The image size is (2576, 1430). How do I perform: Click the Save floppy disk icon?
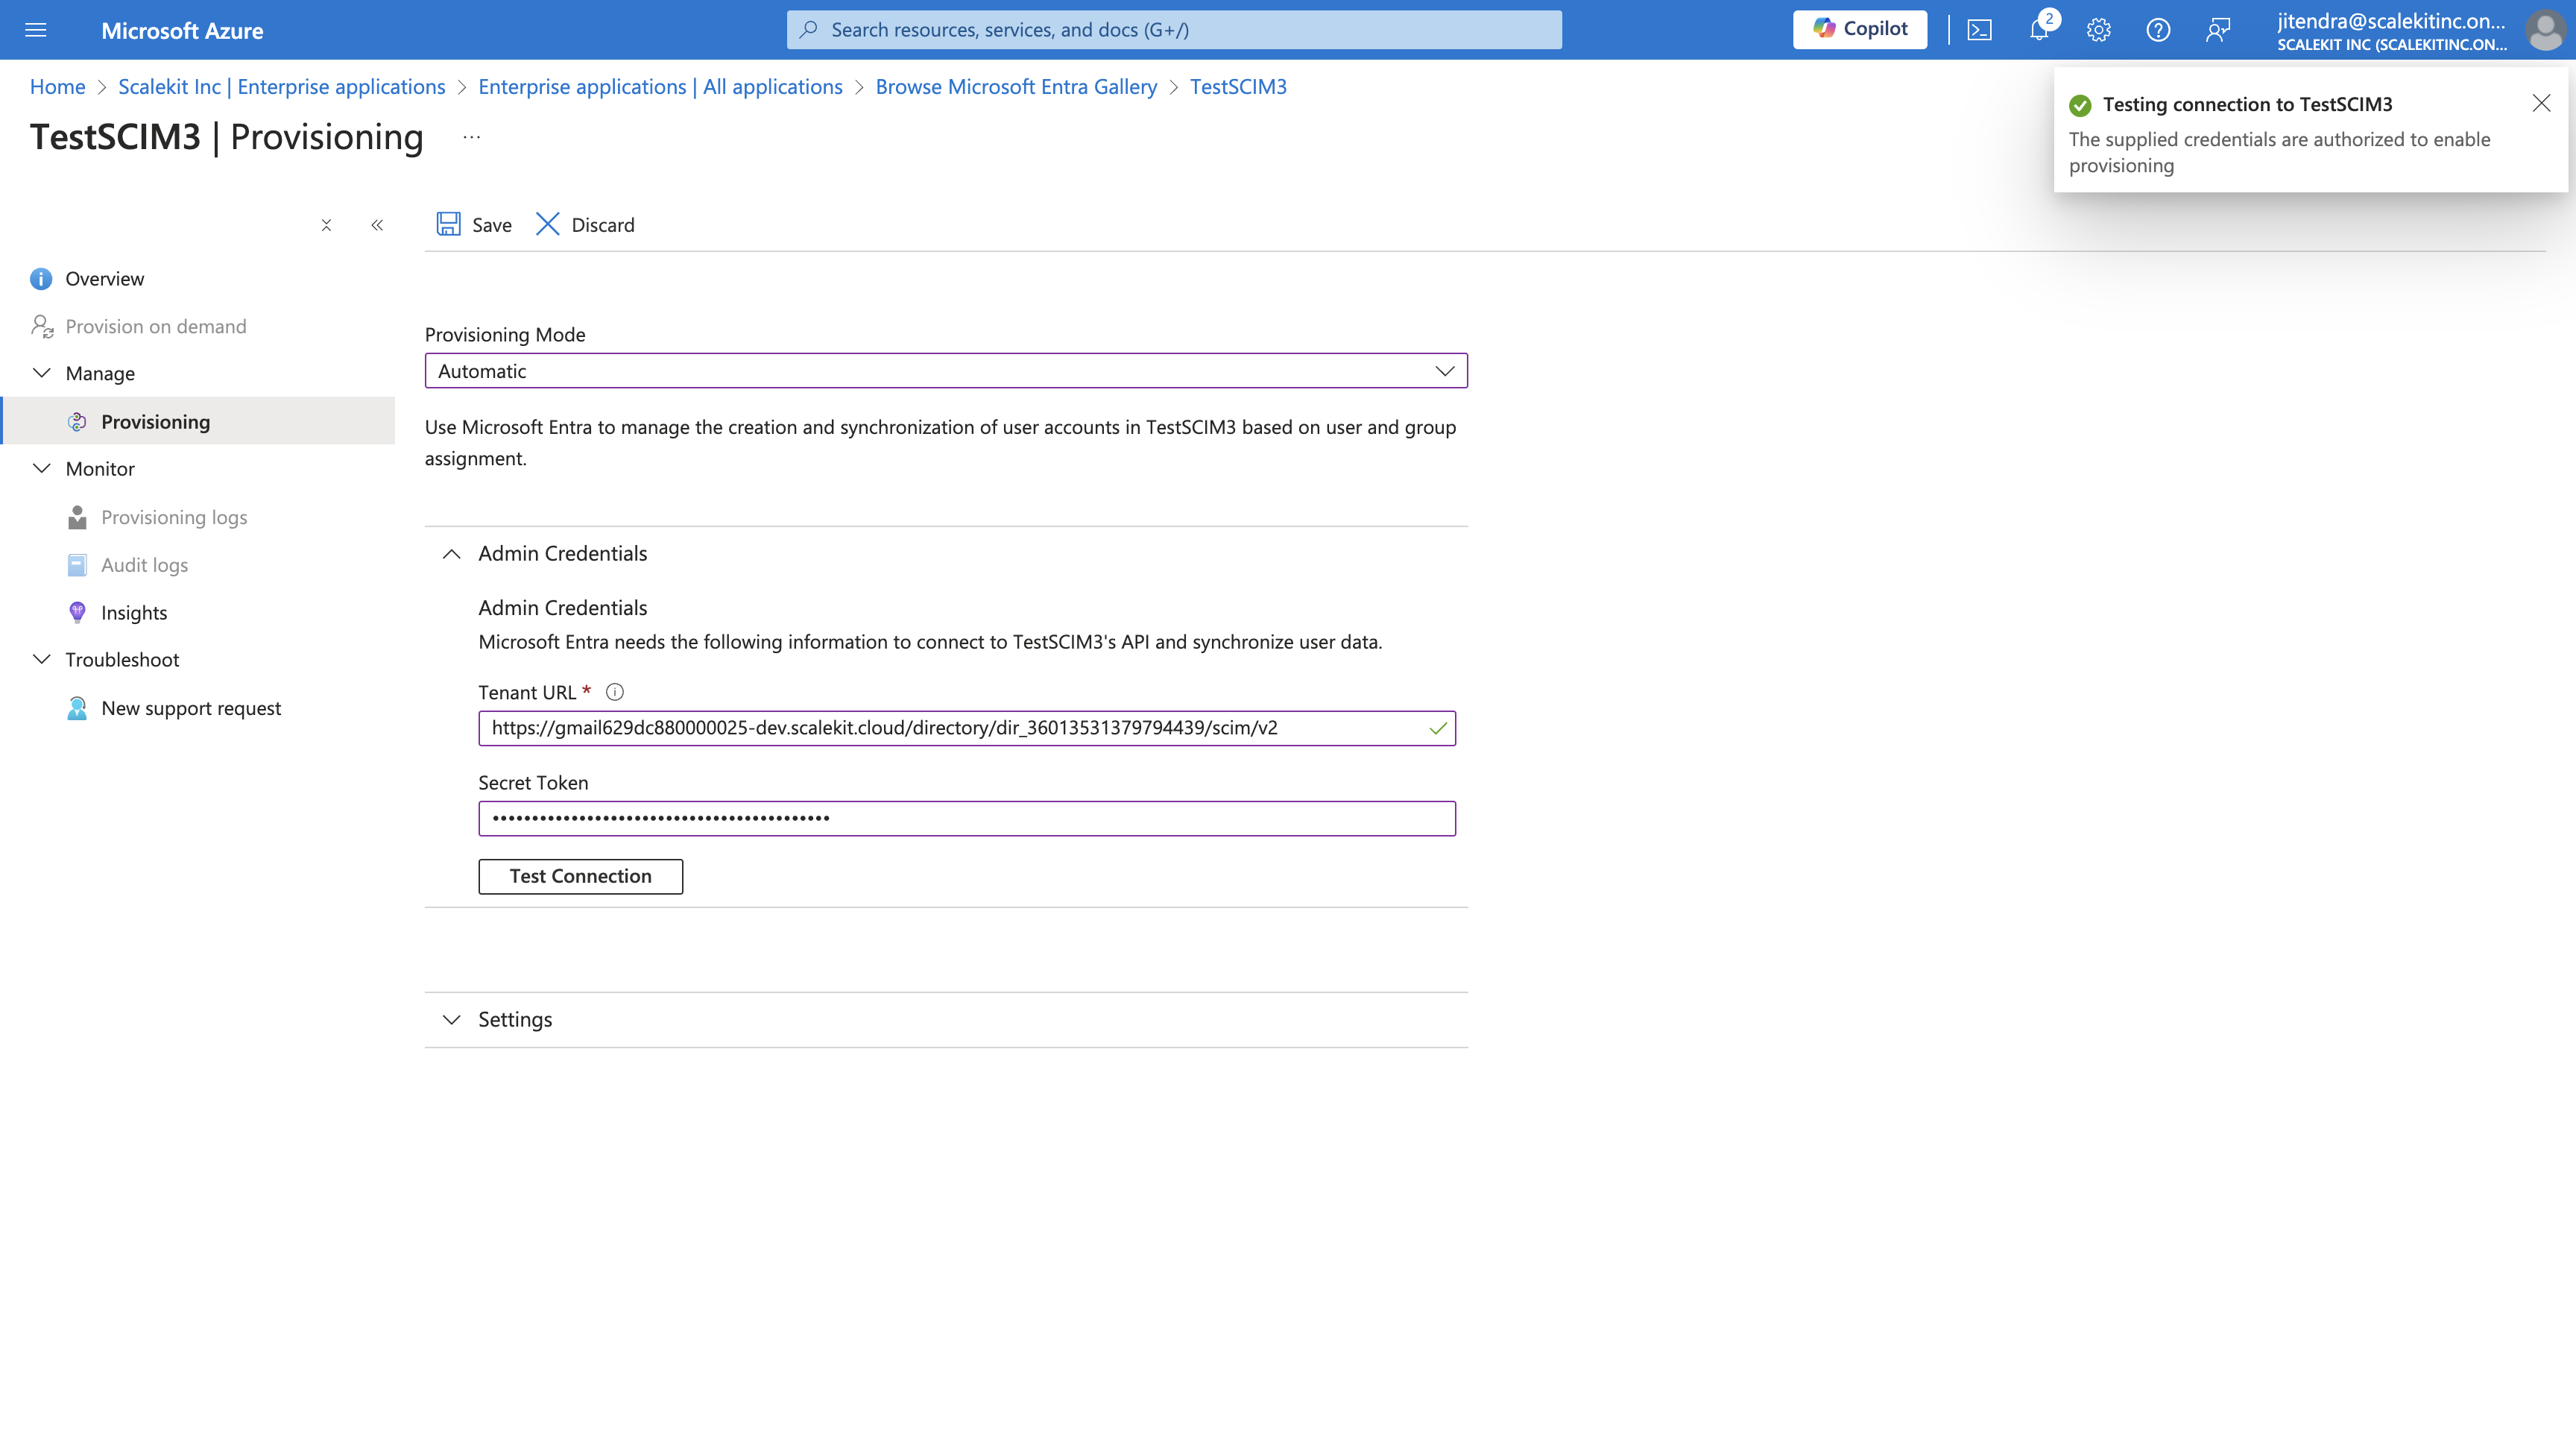[448, 224]
